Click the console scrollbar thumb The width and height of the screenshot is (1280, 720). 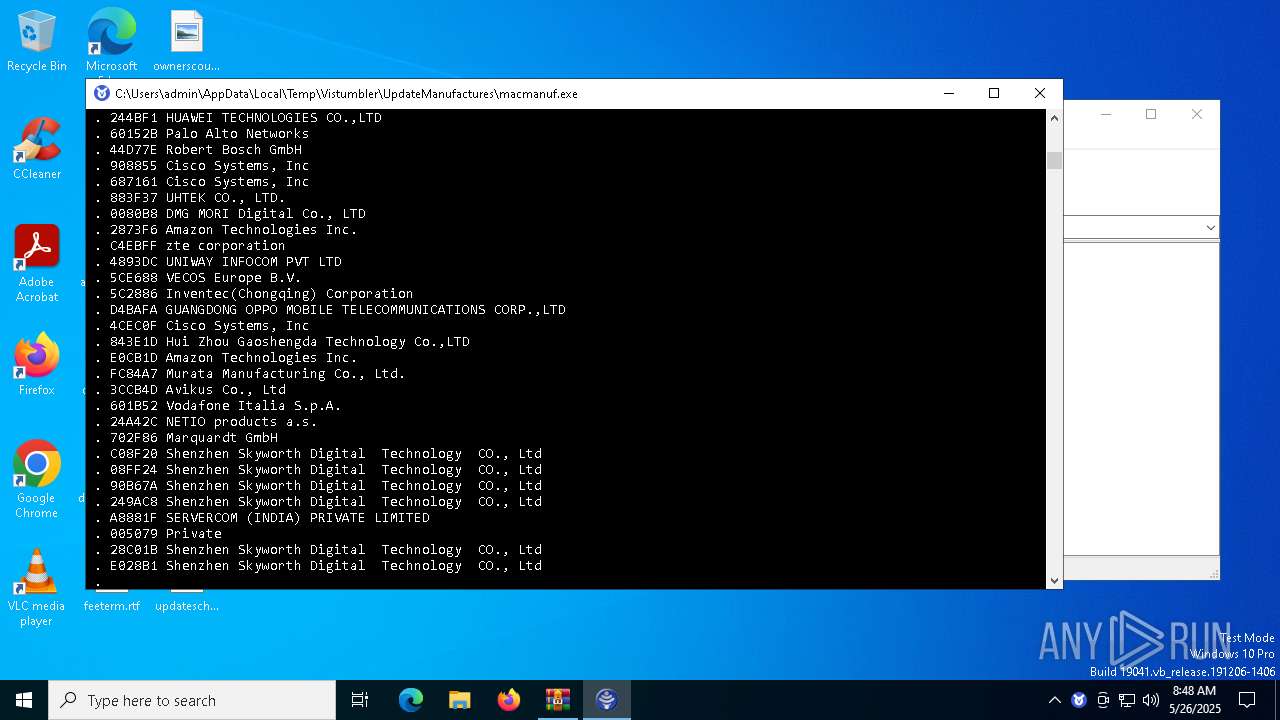1054,161
